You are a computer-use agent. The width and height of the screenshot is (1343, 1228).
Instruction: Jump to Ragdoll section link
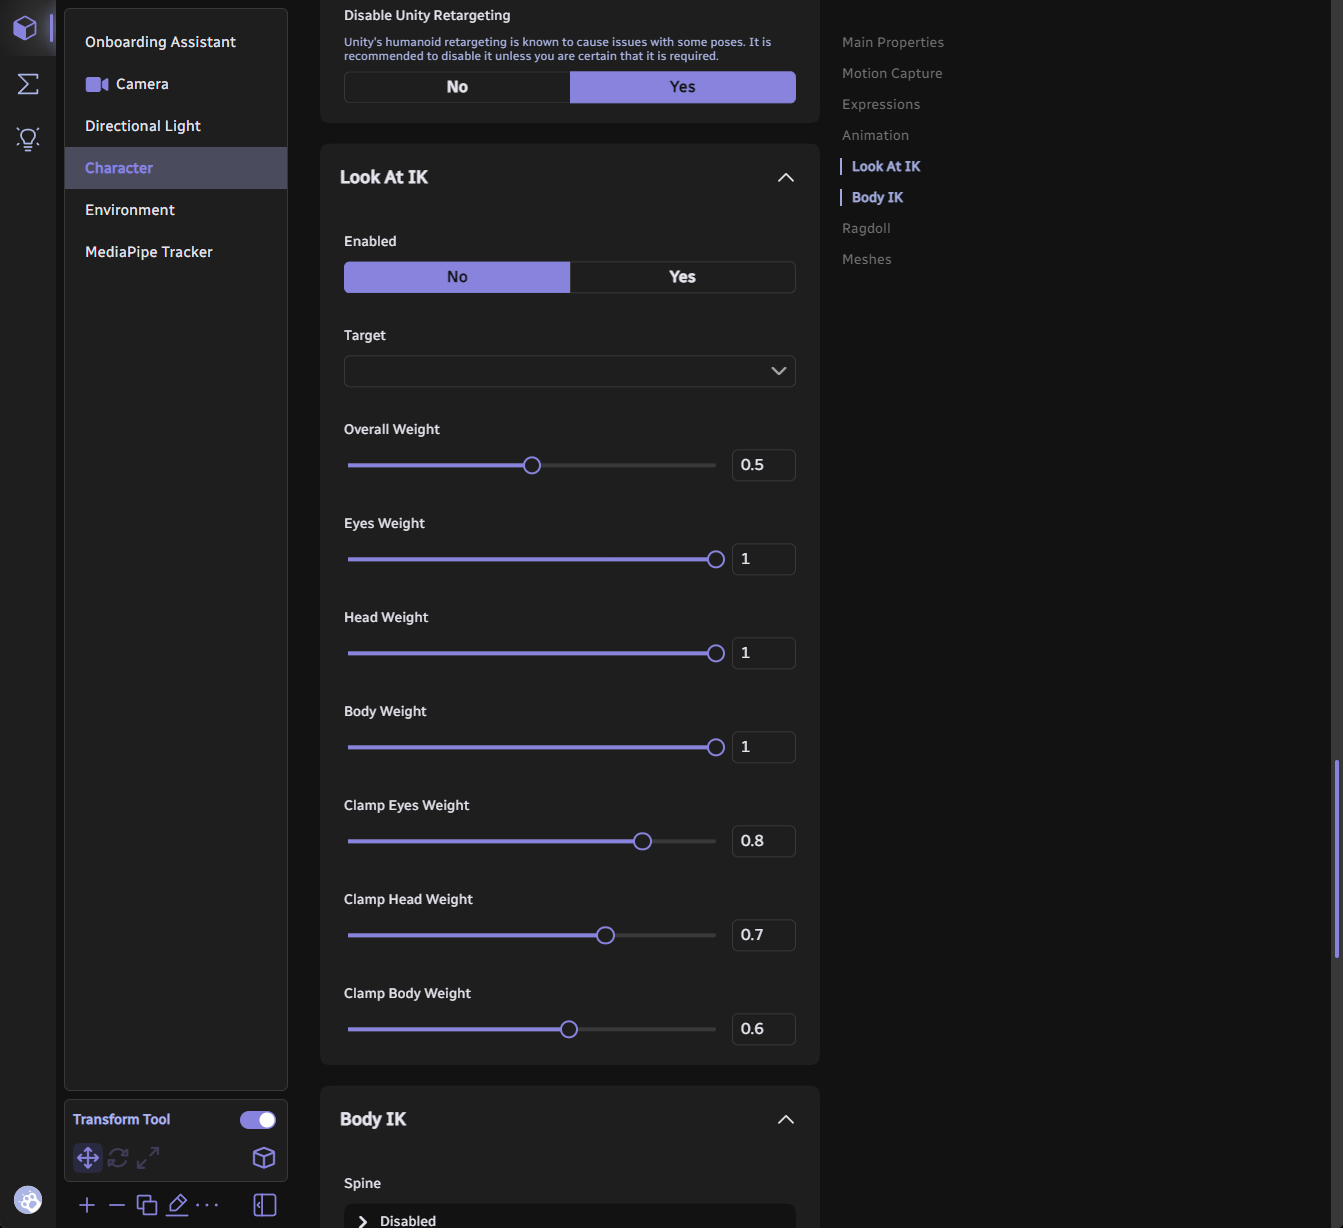point(866,228)
